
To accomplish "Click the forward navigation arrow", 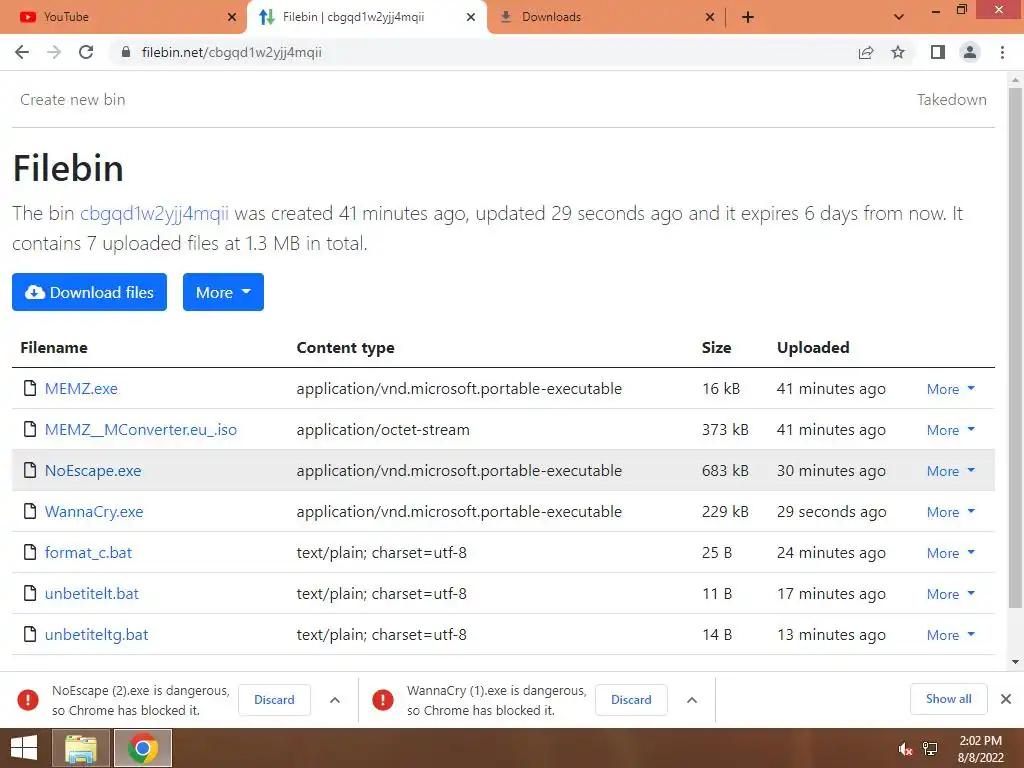I will 54,52.
